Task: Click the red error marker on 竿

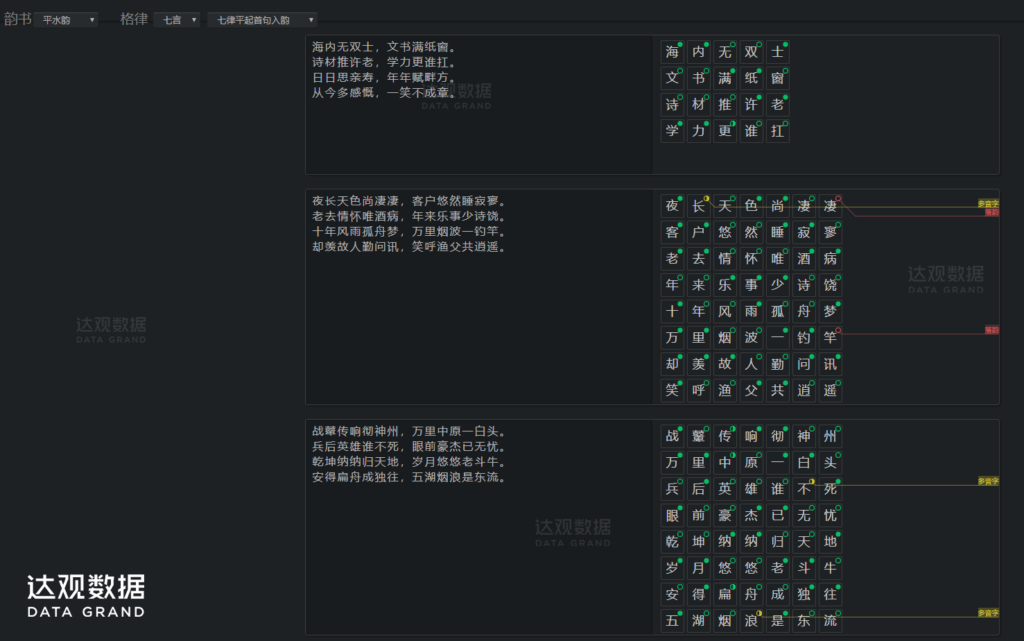Action: pos(838,329)
